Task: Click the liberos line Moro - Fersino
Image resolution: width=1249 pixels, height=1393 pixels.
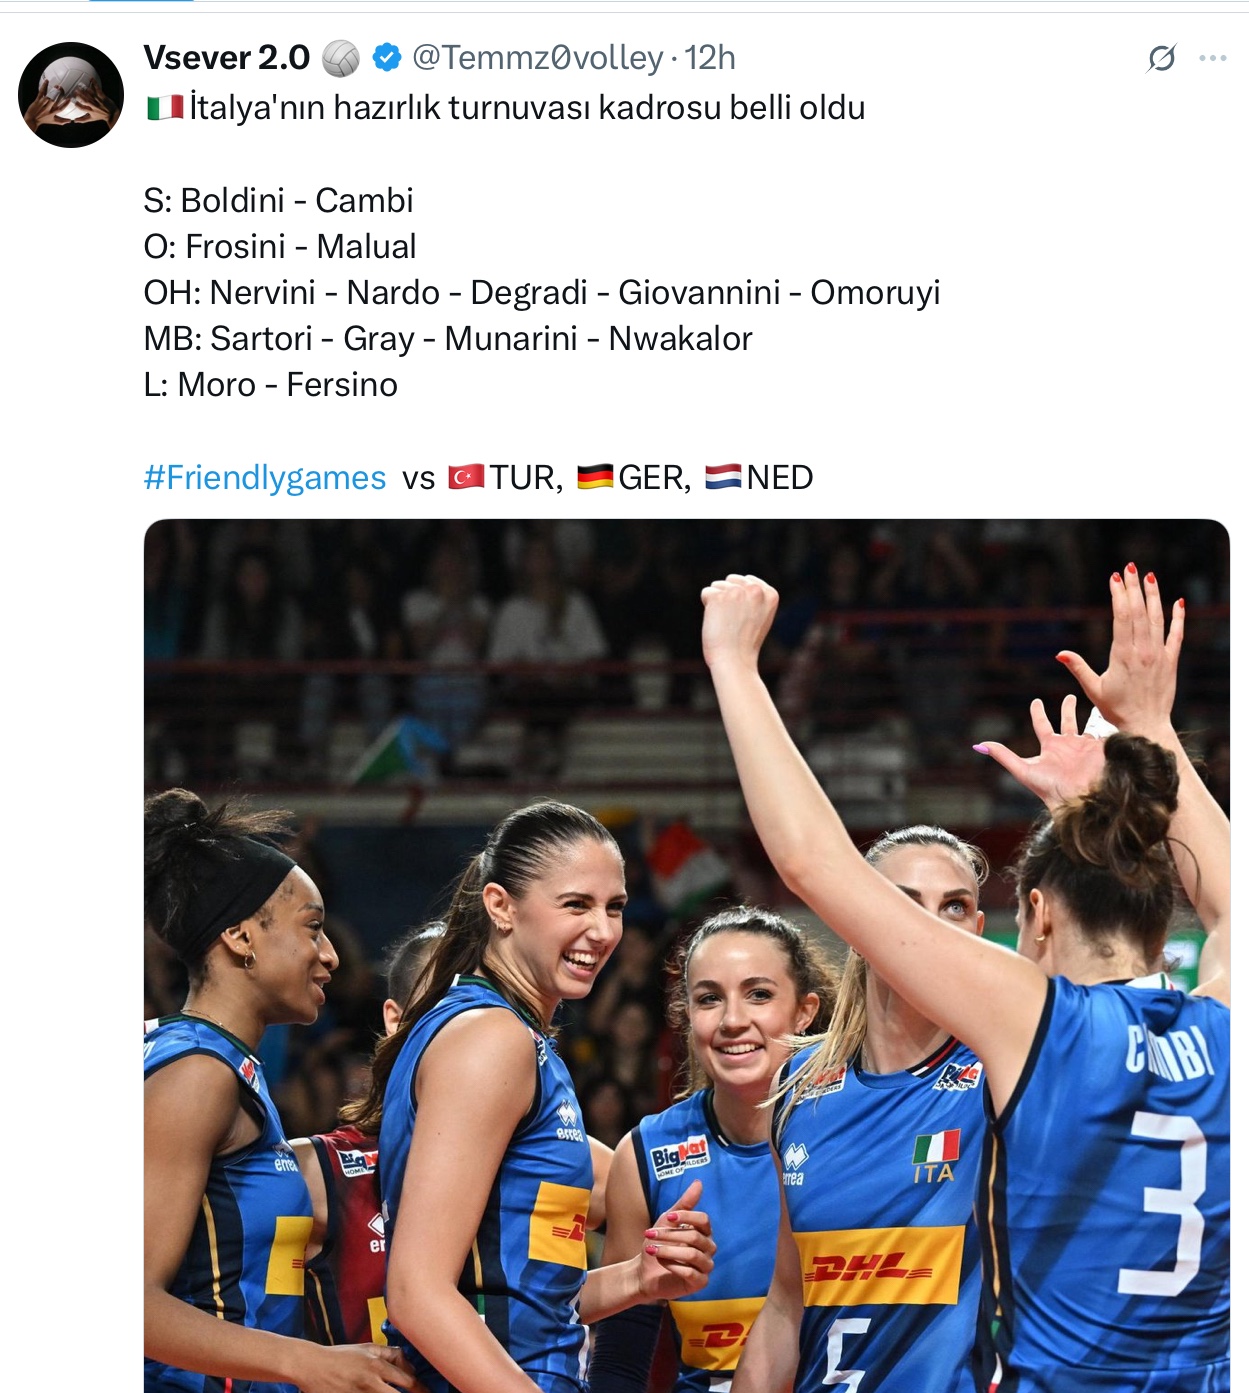Action: tap(271, 385)
